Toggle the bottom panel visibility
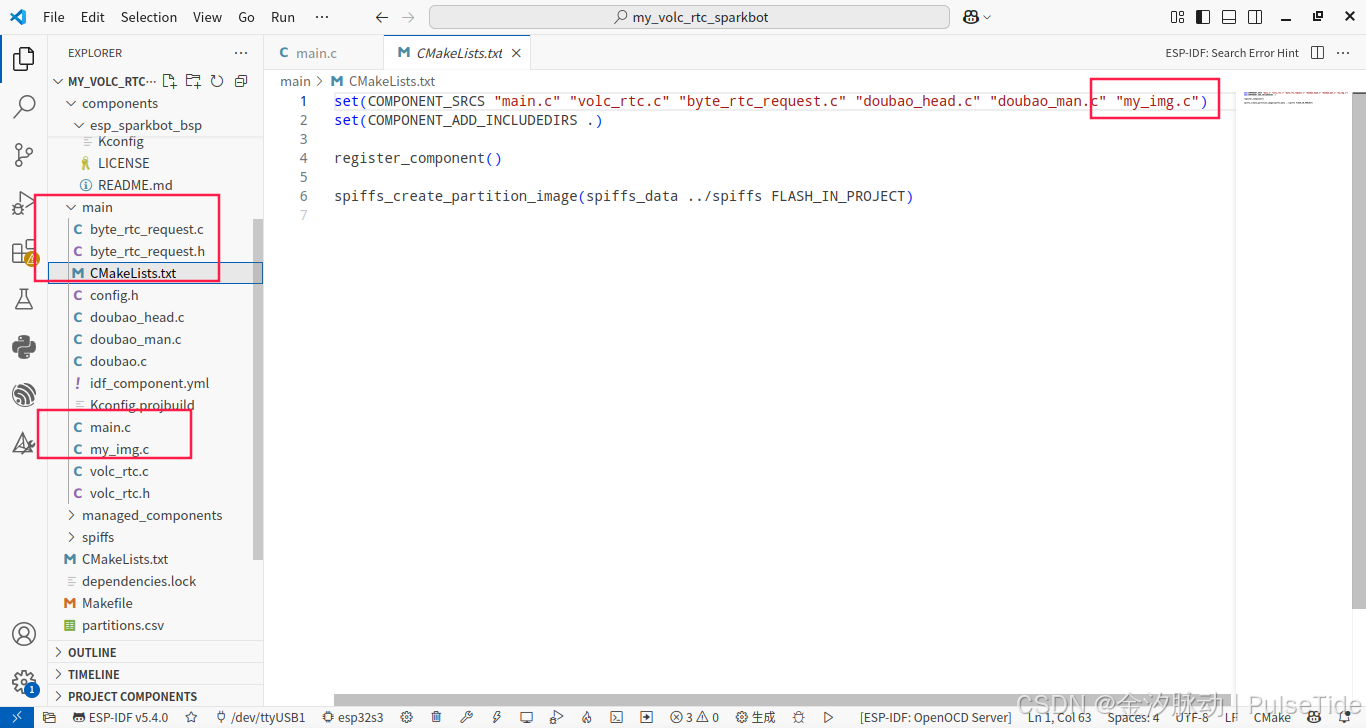Viewport: 1366px width, 728px height. [1229, 17]
